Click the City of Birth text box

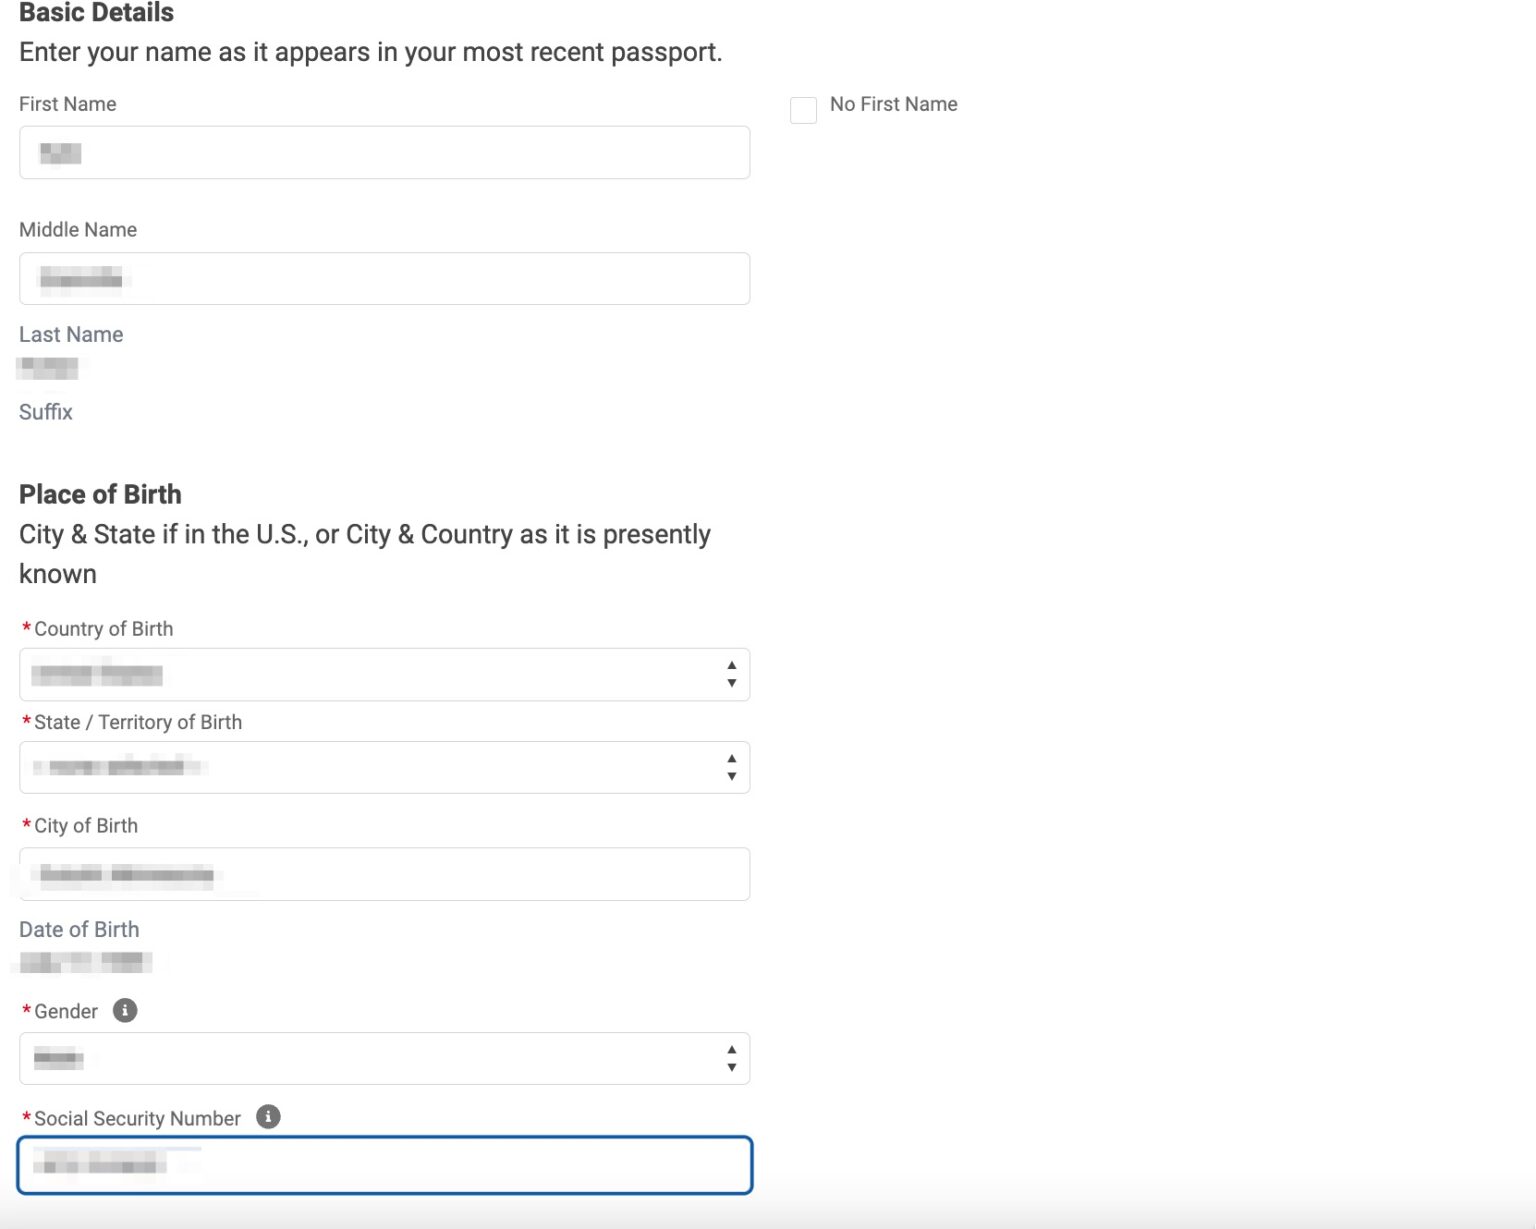(x=384, y=873)
